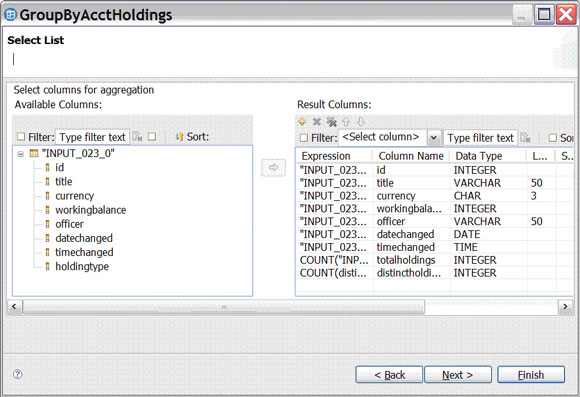580x397 pixels.
Task: Click the CHAR data type cell
Action: click(468, 196)
